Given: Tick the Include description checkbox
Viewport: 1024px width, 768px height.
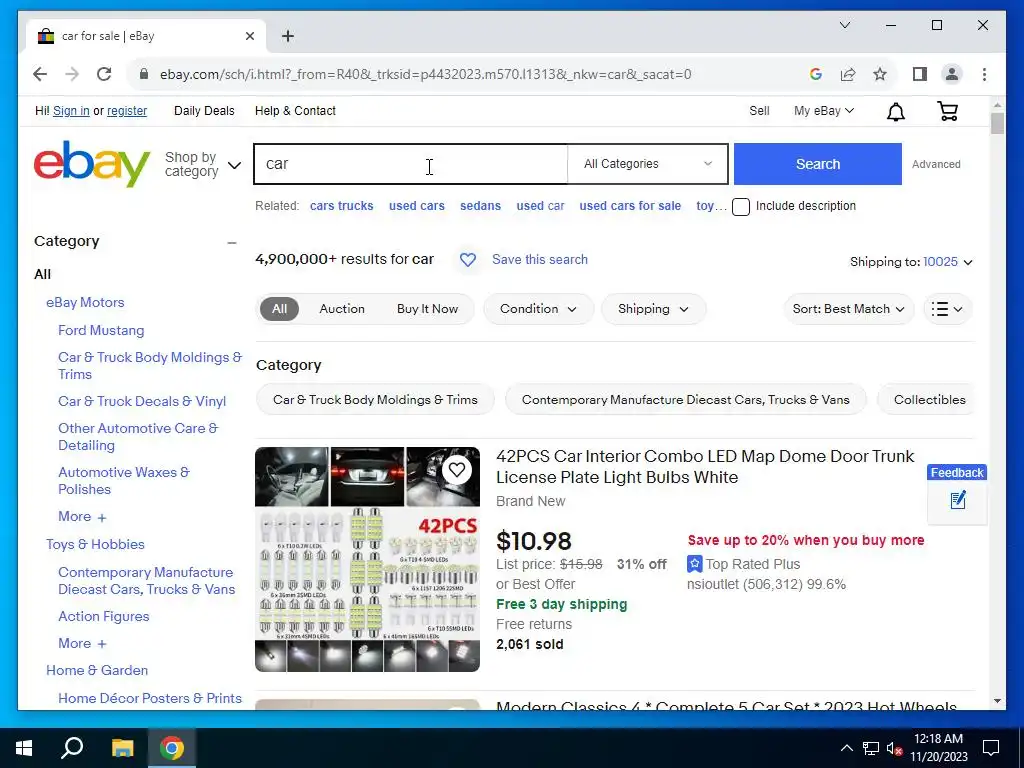Looking at the screenshot, I should 741,207.
